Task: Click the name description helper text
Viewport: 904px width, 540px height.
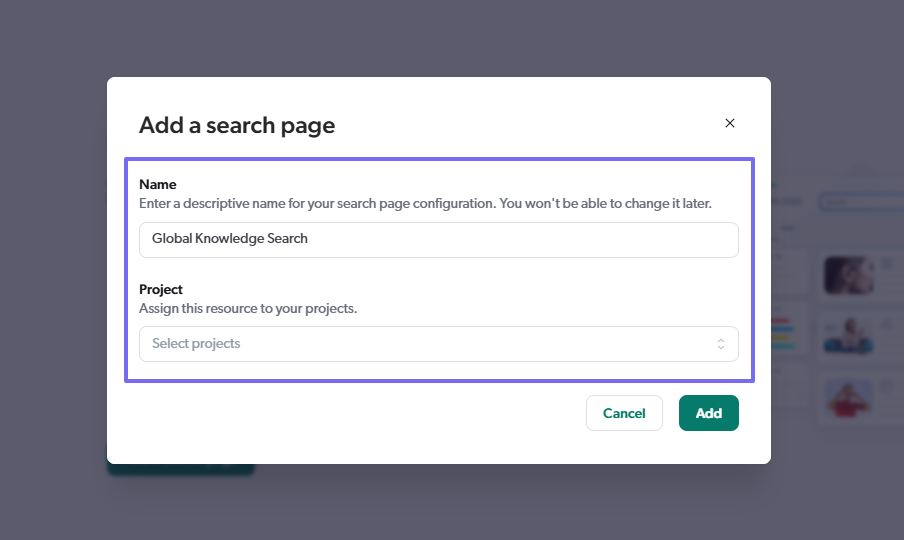Action: (x=425, y=203)
